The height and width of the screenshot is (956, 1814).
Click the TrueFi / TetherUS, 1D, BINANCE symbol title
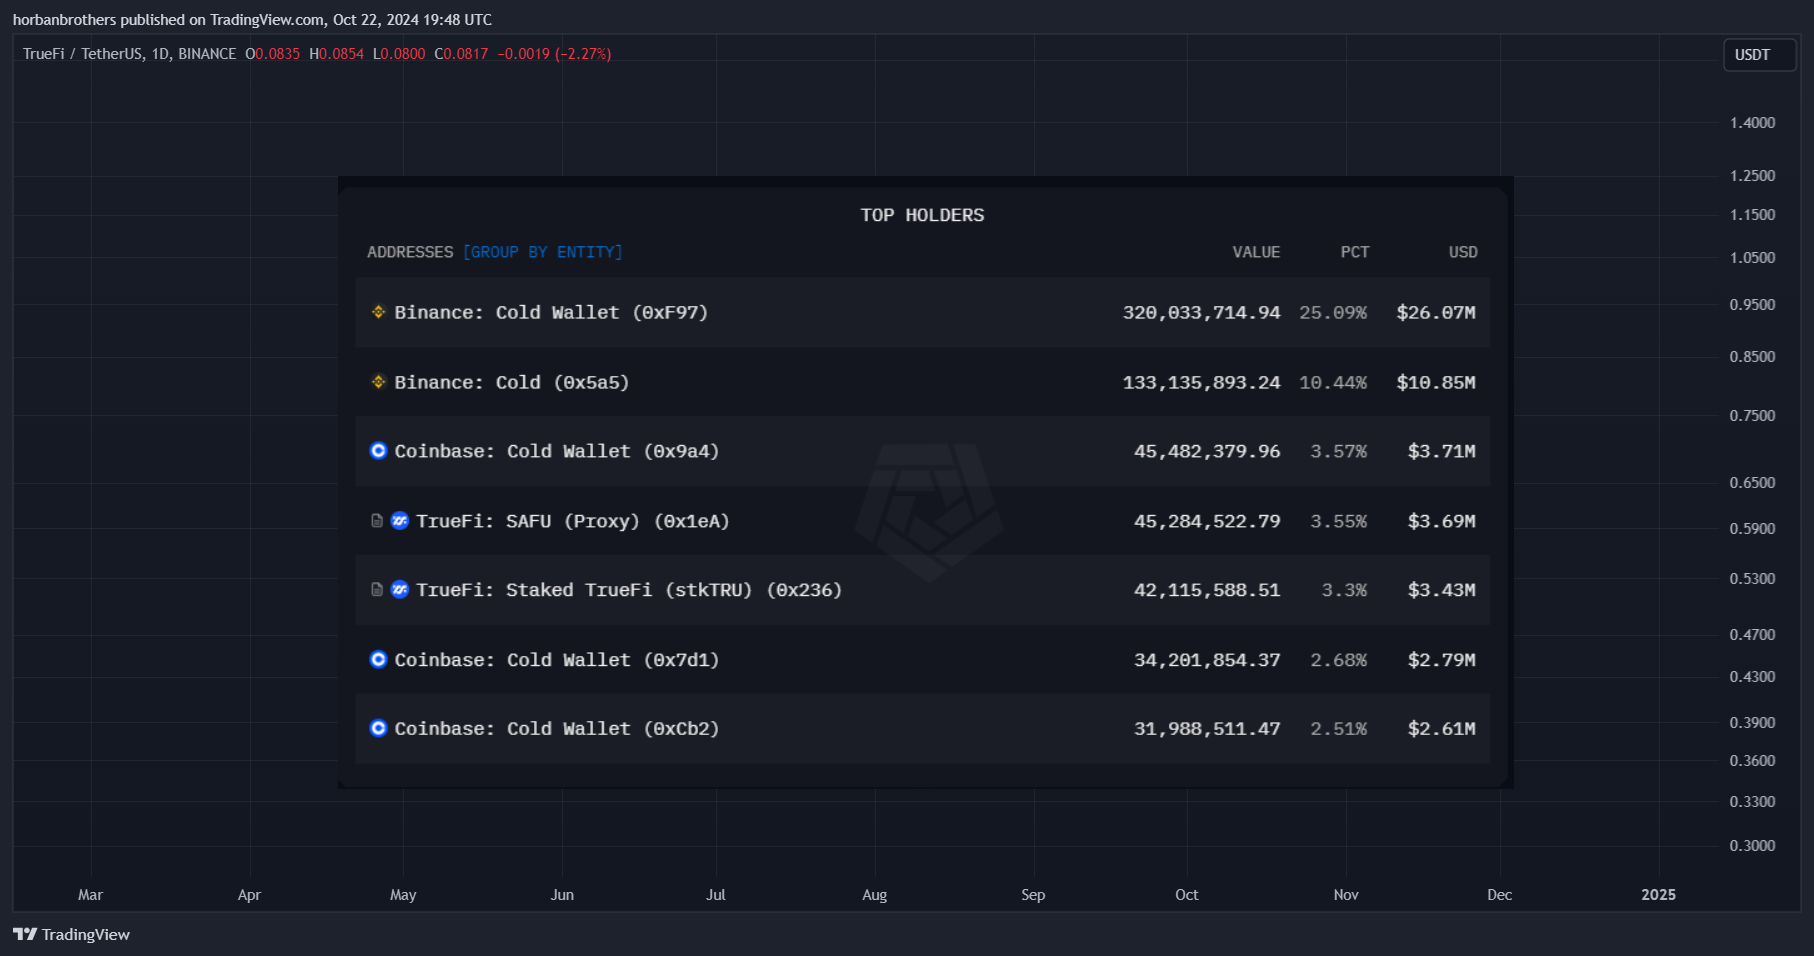click(130, 54)
